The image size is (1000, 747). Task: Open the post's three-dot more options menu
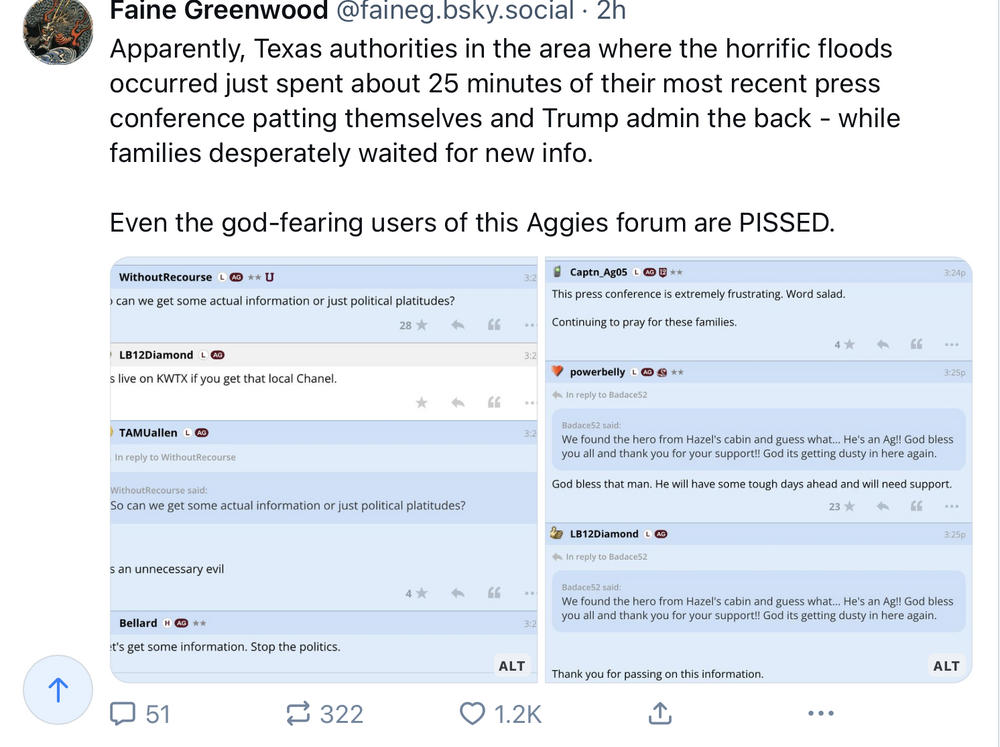click(x=820, y=713)
